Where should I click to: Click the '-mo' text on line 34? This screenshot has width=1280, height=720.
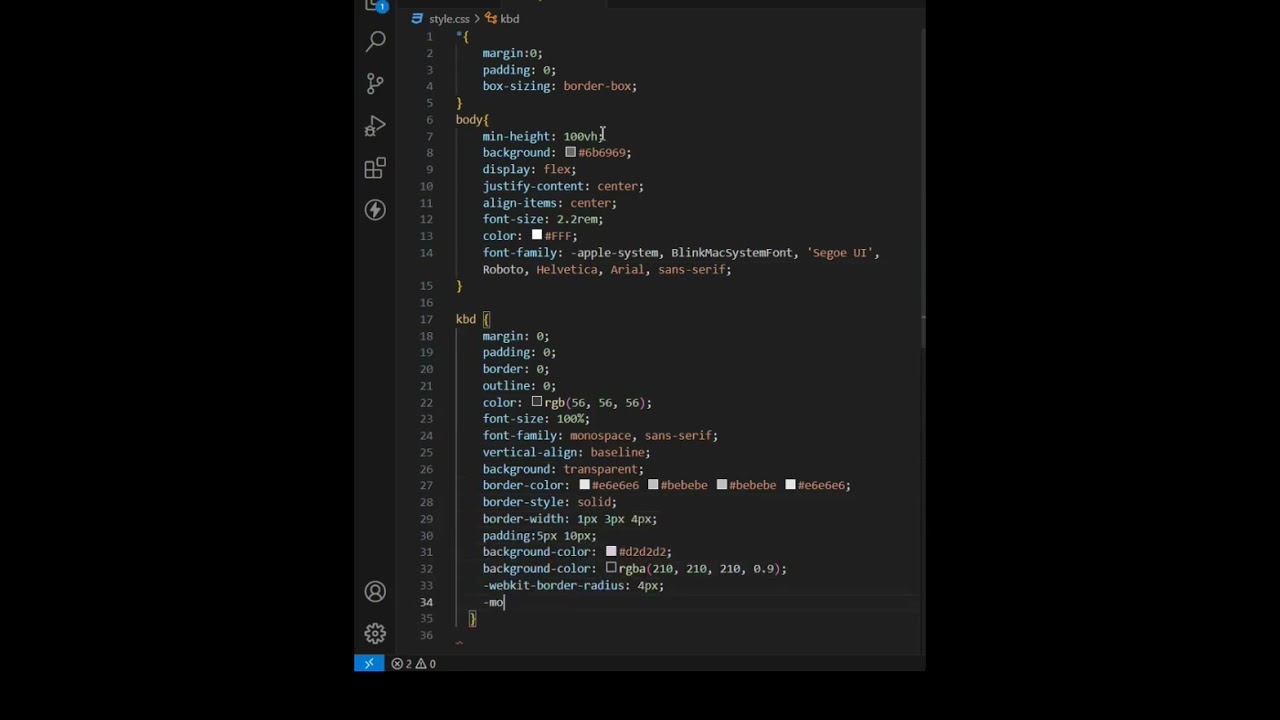(493, 602)
